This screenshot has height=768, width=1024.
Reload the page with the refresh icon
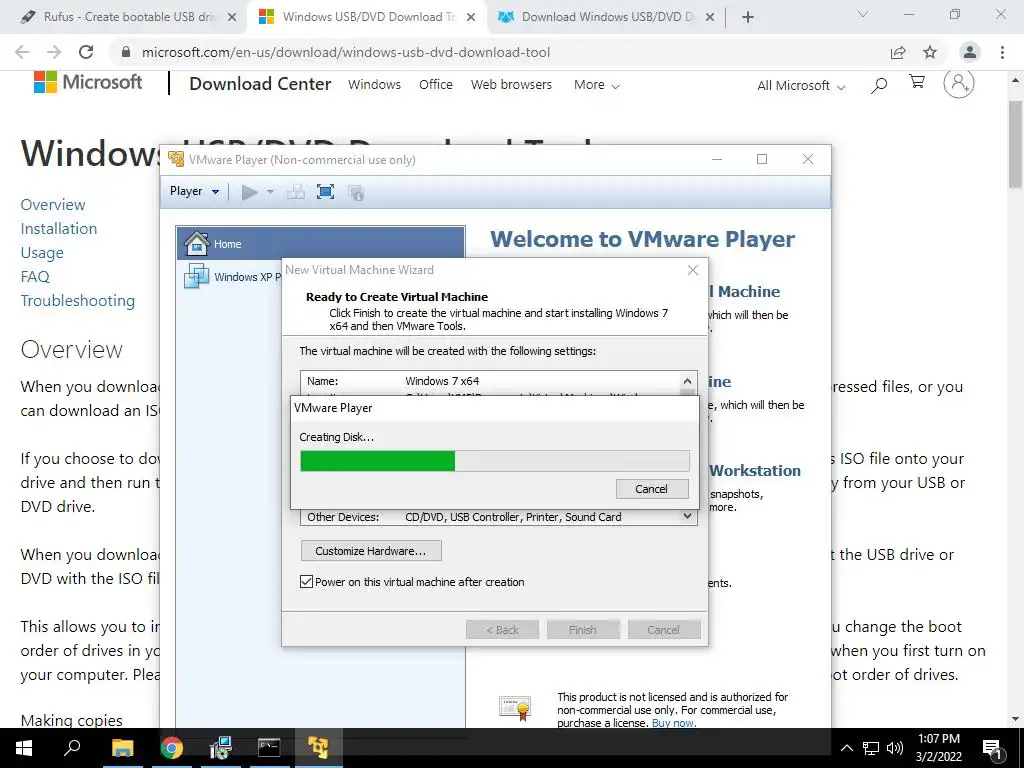(x=86, y=52)
